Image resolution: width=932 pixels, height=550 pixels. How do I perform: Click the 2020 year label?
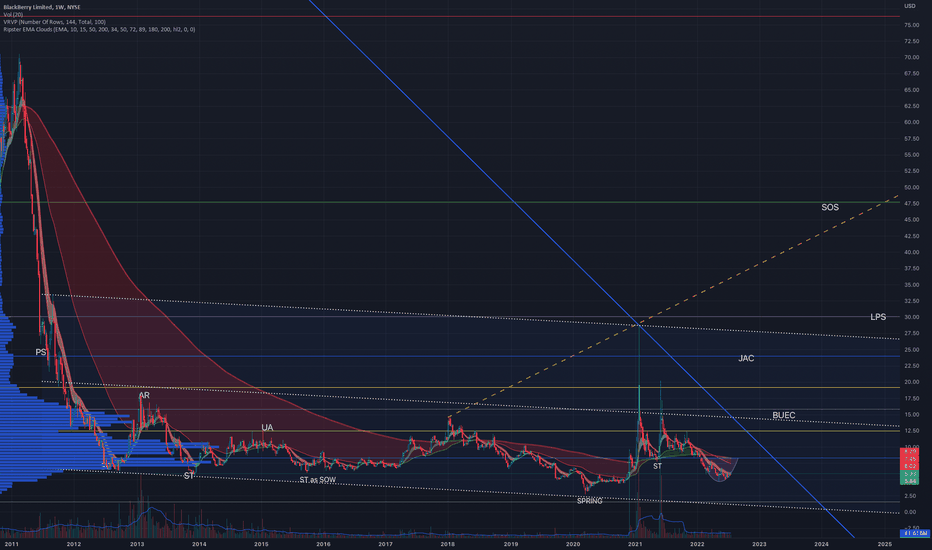pos(573,544)
